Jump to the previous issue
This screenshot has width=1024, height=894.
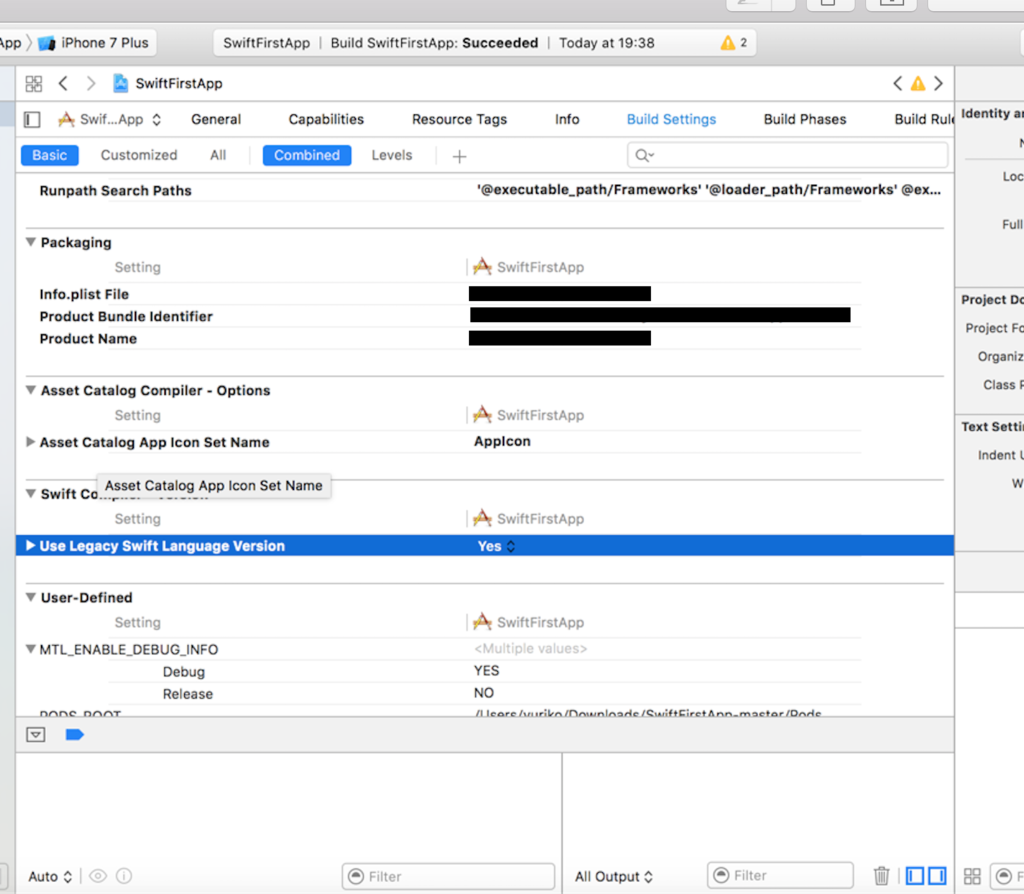click(x=897, y=84)
